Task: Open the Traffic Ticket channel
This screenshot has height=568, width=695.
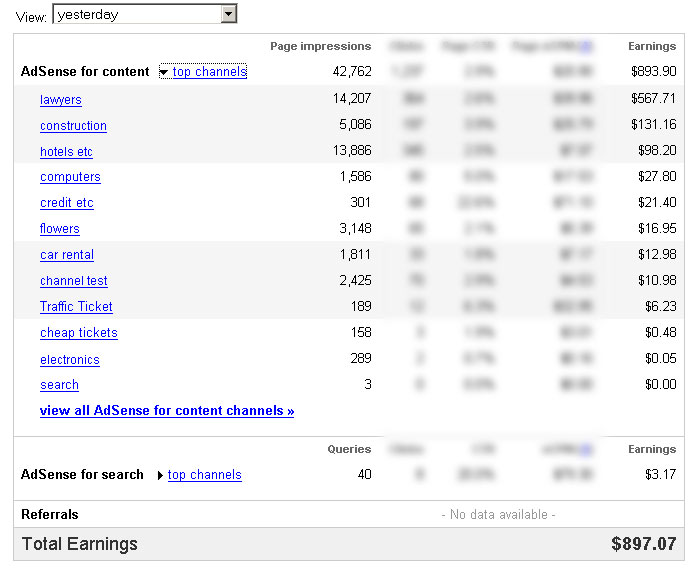Action: click(x=76, y=307)
